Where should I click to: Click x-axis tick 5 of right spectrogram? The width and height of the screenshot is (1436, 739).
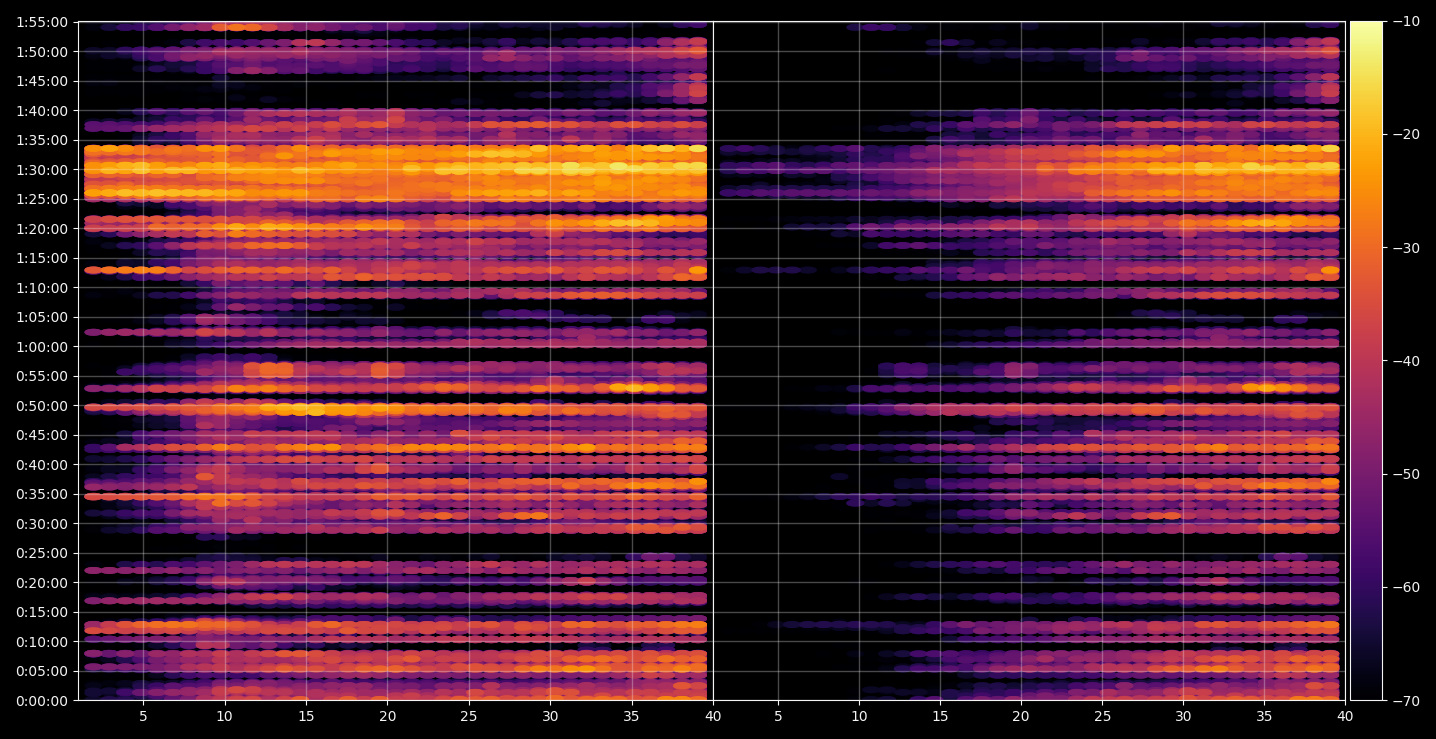pos(778,717)
